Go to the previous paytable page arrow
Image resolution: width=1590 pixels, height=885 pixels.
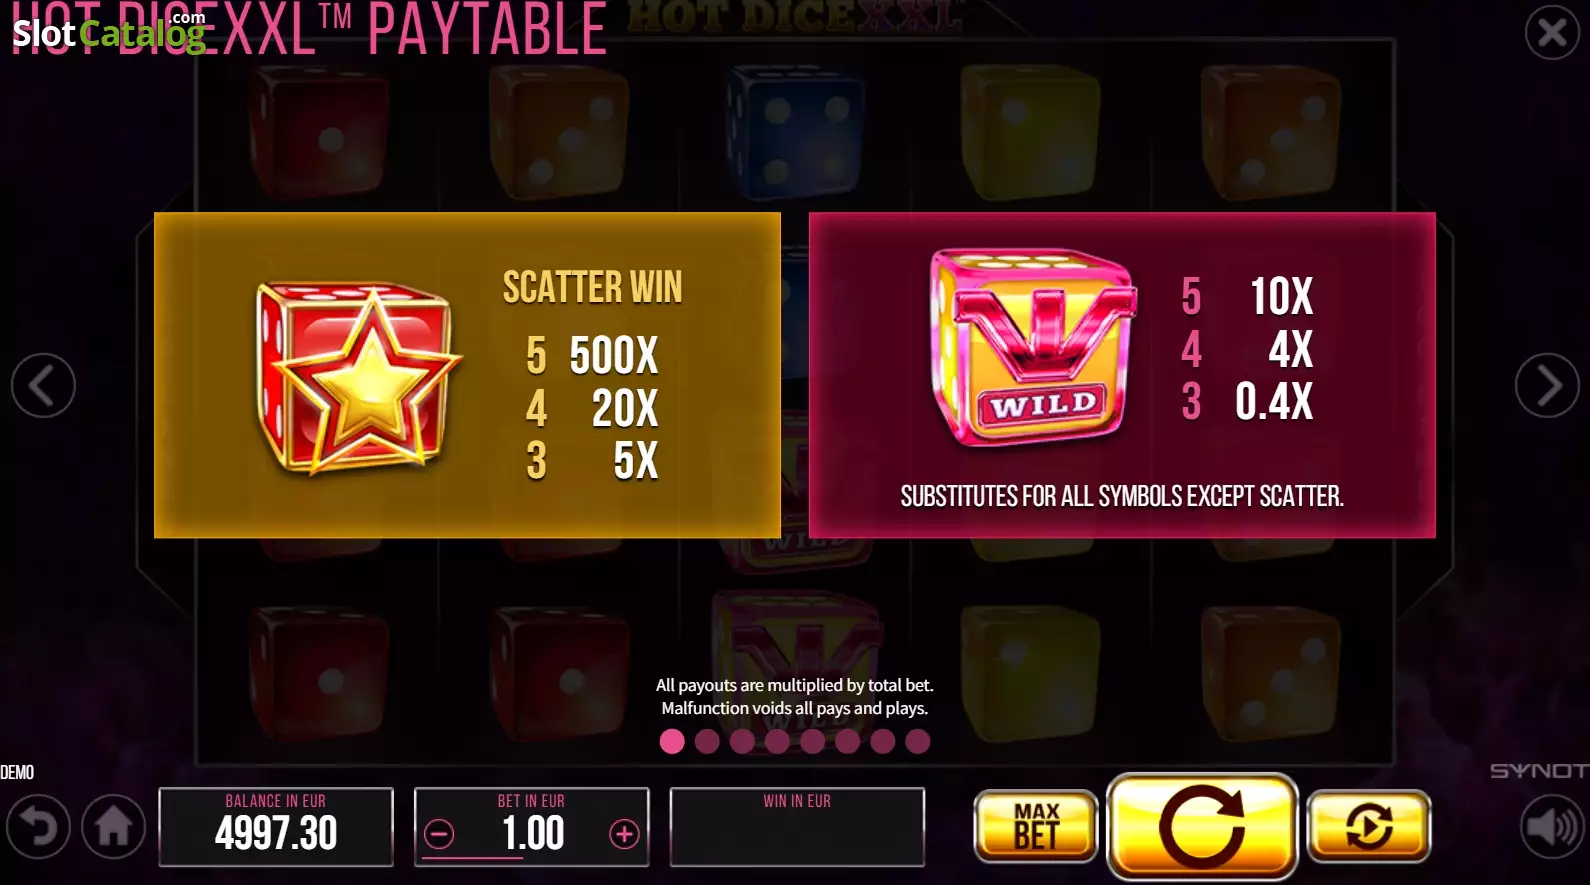point(43,385)
